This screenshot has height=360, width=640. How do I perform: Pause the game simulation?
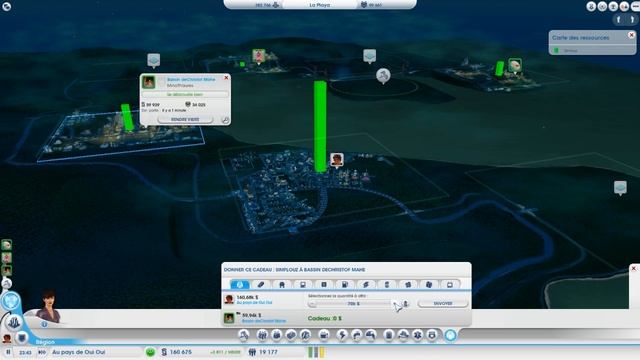click(x=8, y=352)
